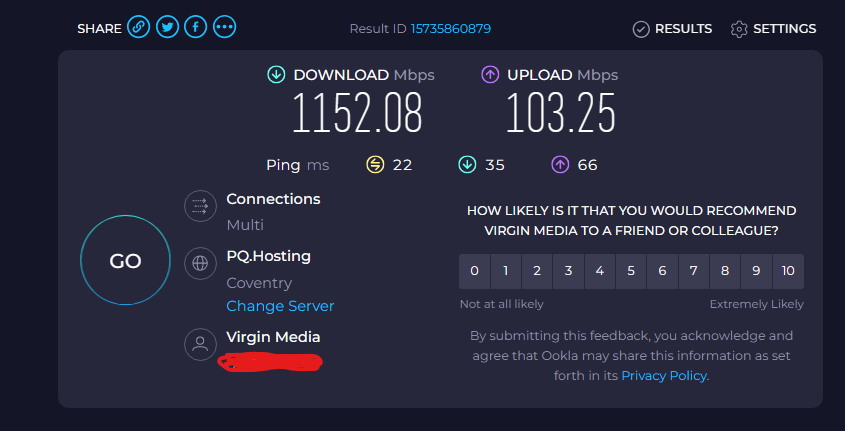
Task: Copy the share link icon
Action: (138, 27)
